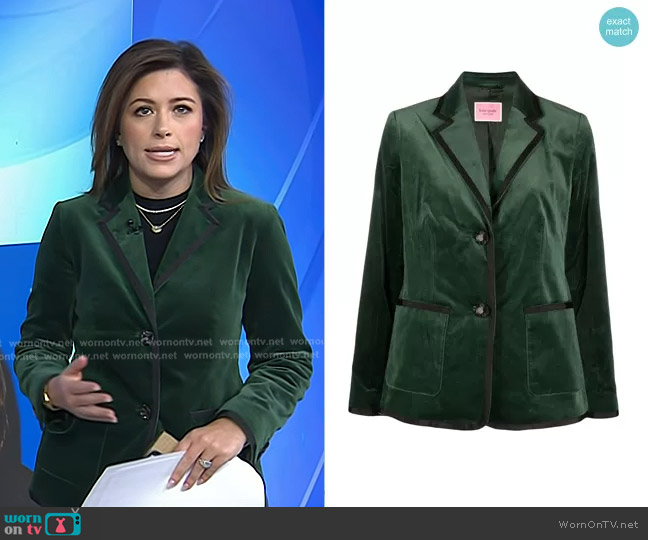Screen dimensions: 648x540
Task: Click the exact match badge
Action: 619,26
